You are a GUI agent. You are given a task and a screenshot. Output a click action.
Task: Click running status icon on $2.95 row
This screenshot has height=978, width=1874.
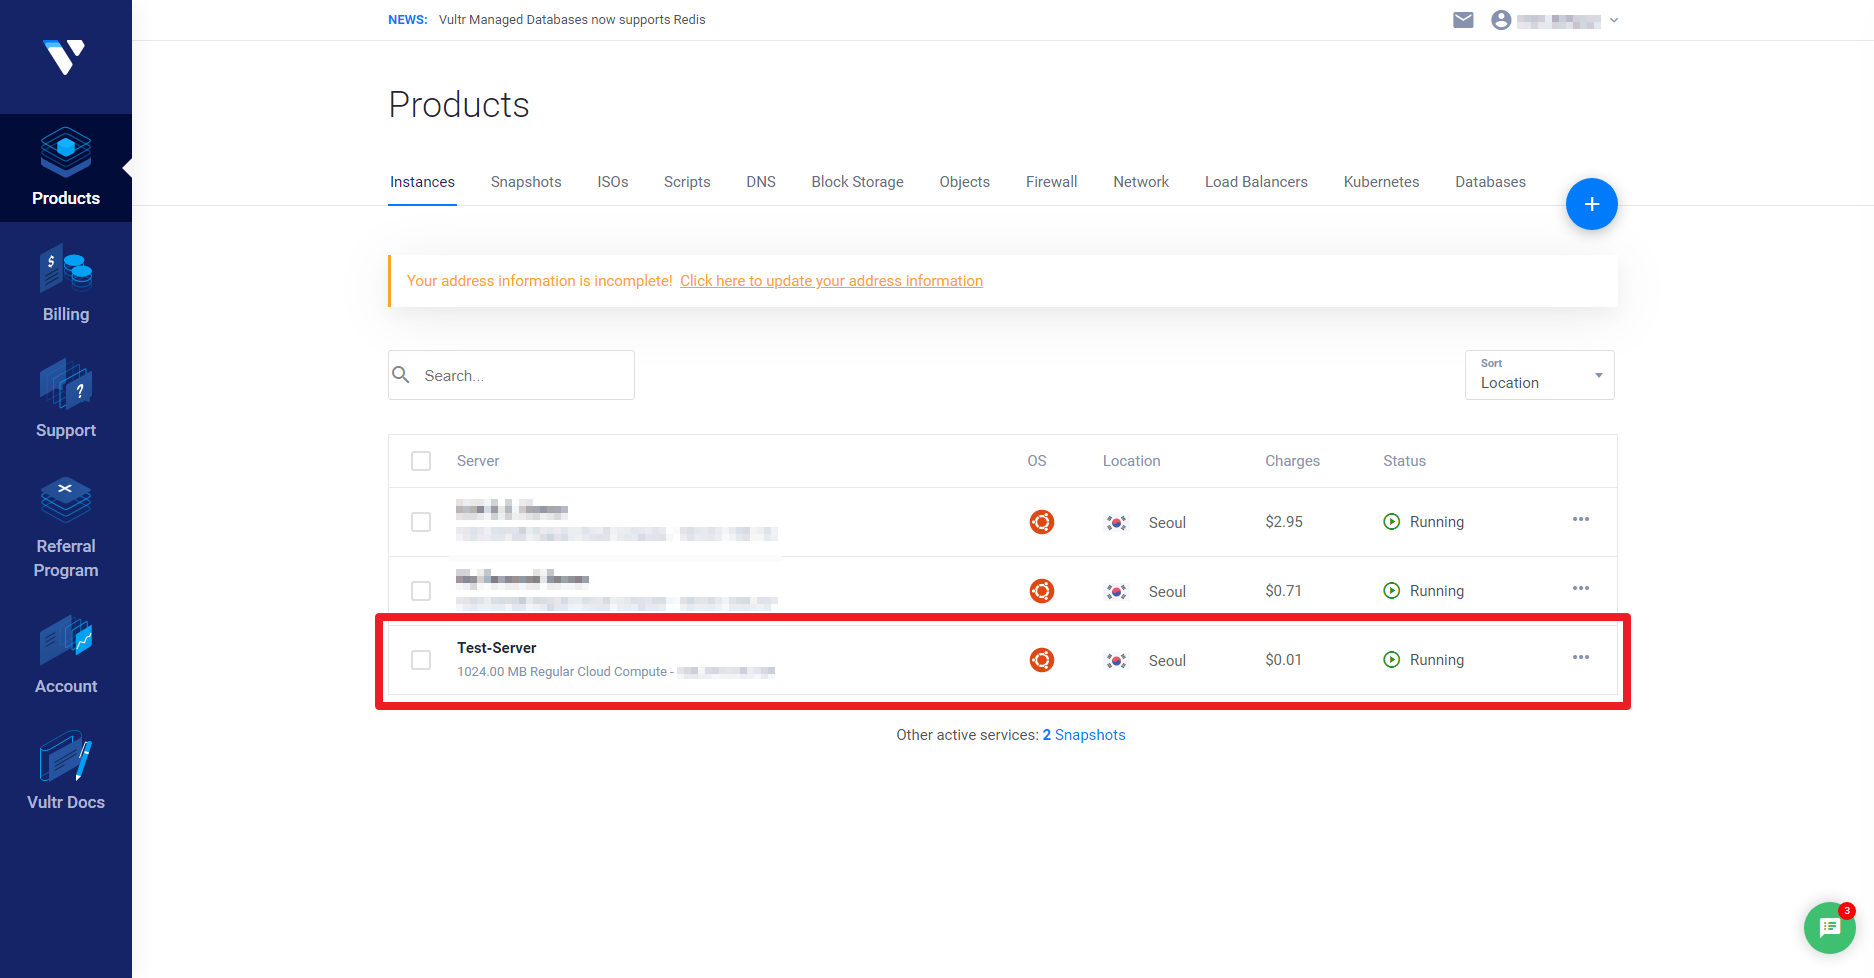tap(1392, 522)
